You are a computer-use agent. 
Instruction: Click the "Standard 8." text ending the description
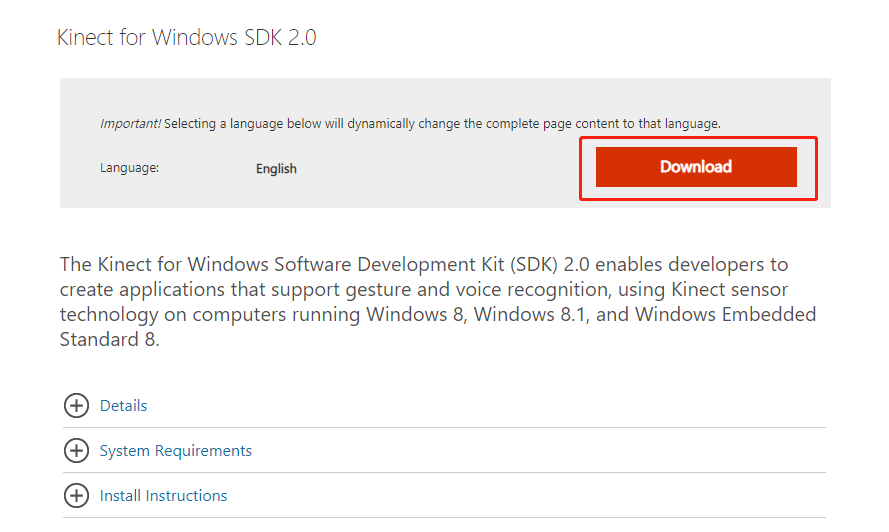click(x=109, y=340)
